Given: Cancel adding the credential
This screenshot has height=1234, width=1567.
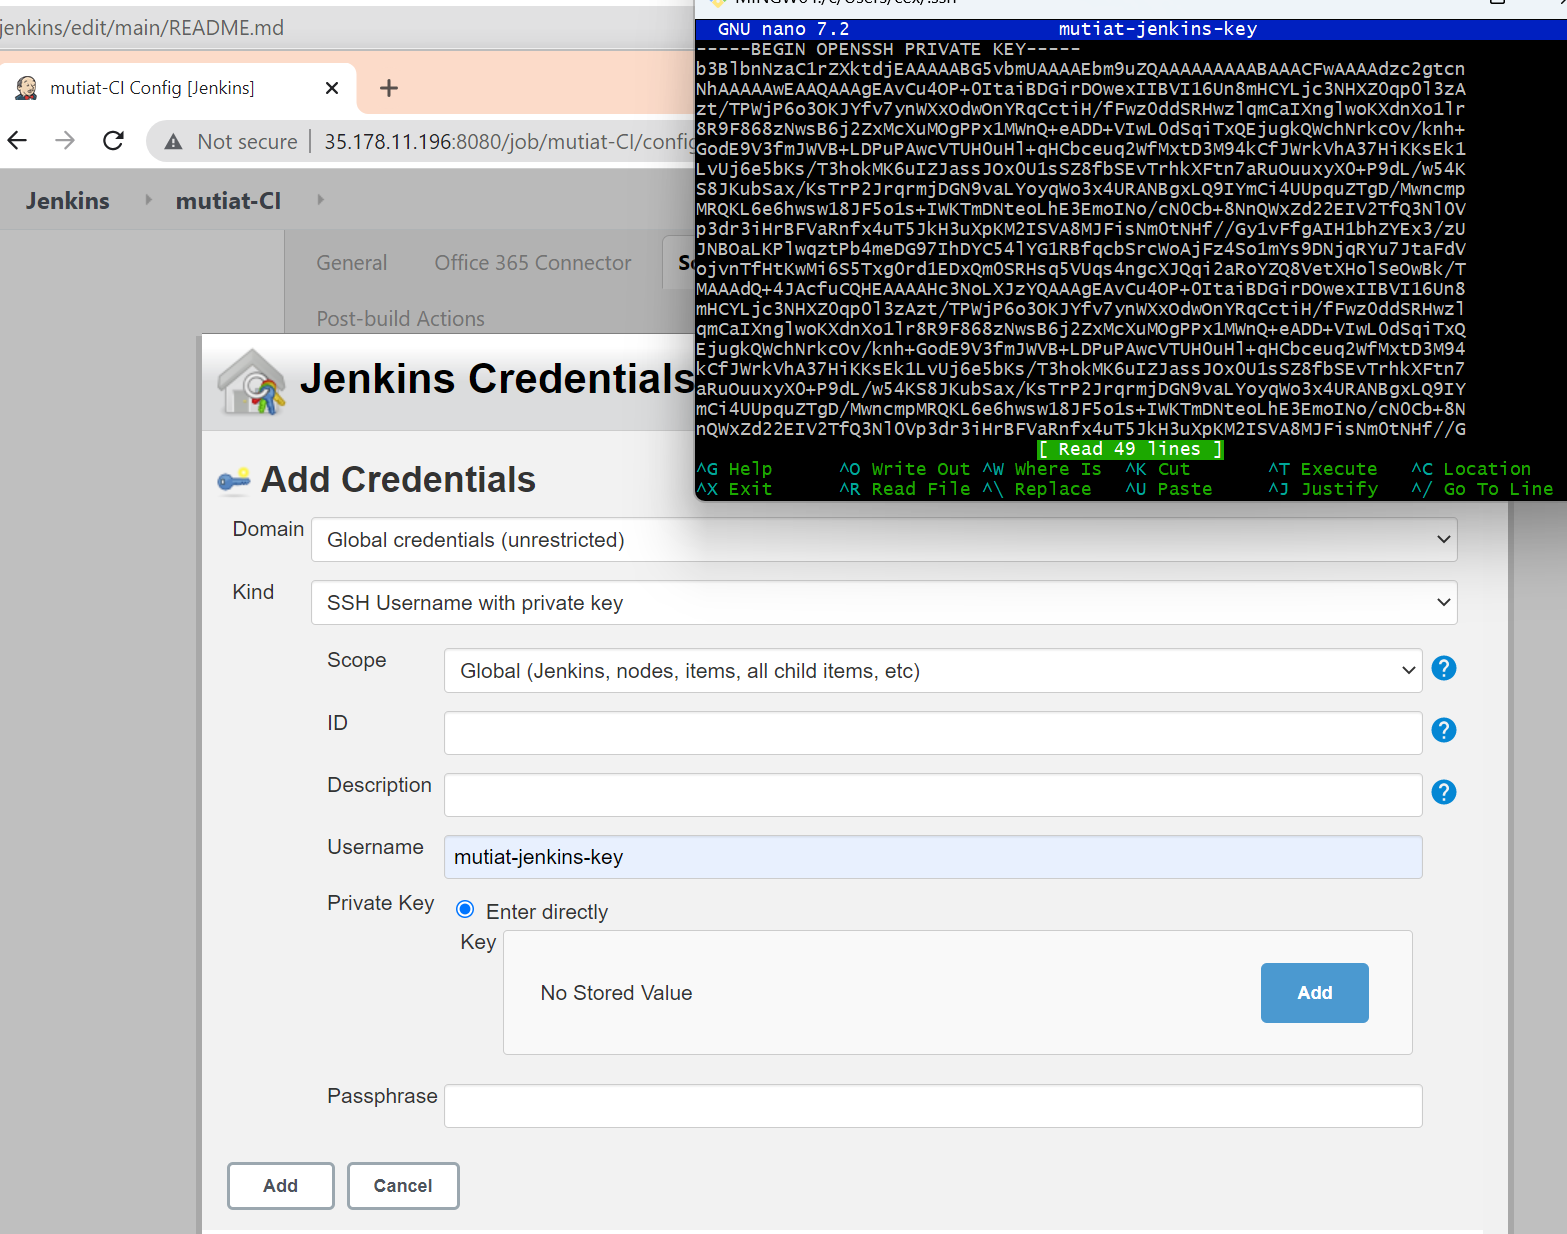Looking at the screenshot, I should tap(402, 1185).
